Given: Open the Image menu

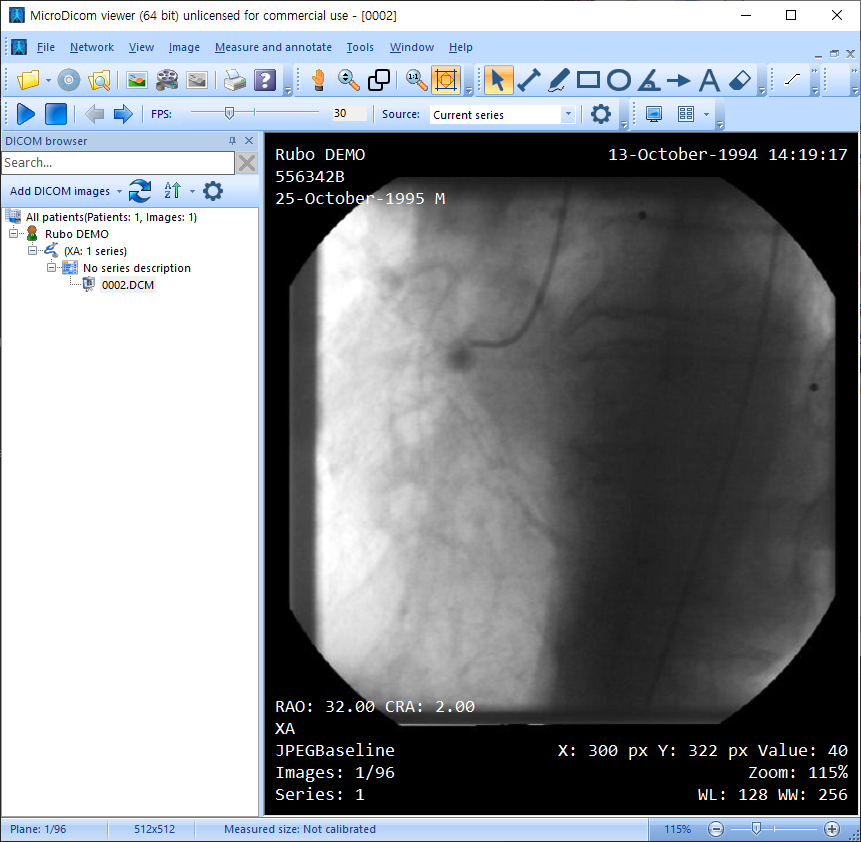Looking at the screenshot, I should tap(184, 47).
